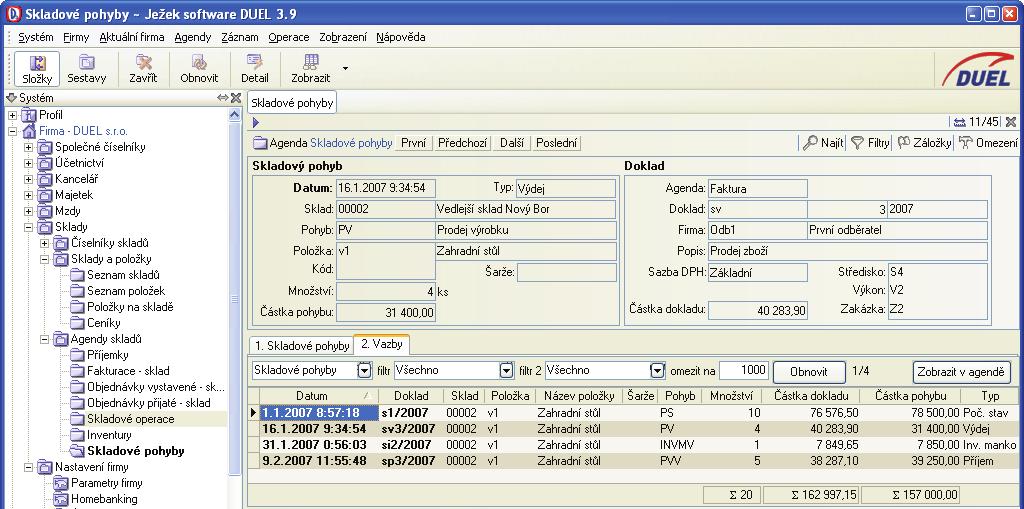
Task: Click the Zavřít toolbar icon
Action: point(143,69)
